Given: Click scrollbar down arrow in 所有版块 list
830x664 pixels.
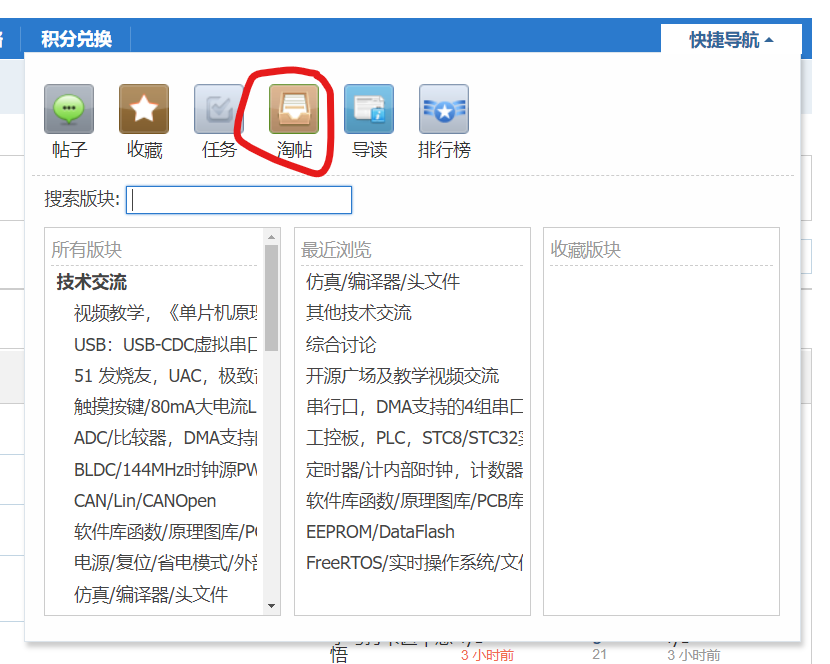Looking at the screenshot, I should click(x=272, y=606).
